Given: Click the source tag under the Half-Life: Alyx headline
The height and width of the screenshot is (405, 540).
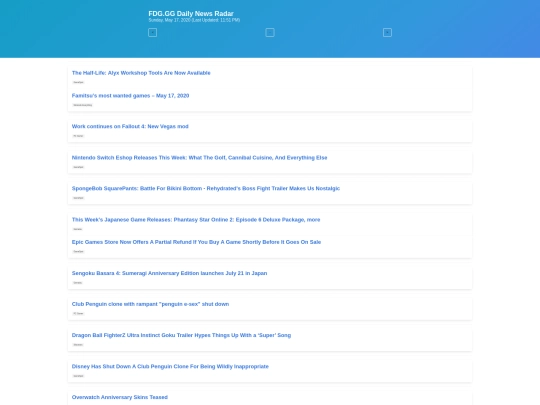Looking at the screenshot, I should [x=79, y=82].
